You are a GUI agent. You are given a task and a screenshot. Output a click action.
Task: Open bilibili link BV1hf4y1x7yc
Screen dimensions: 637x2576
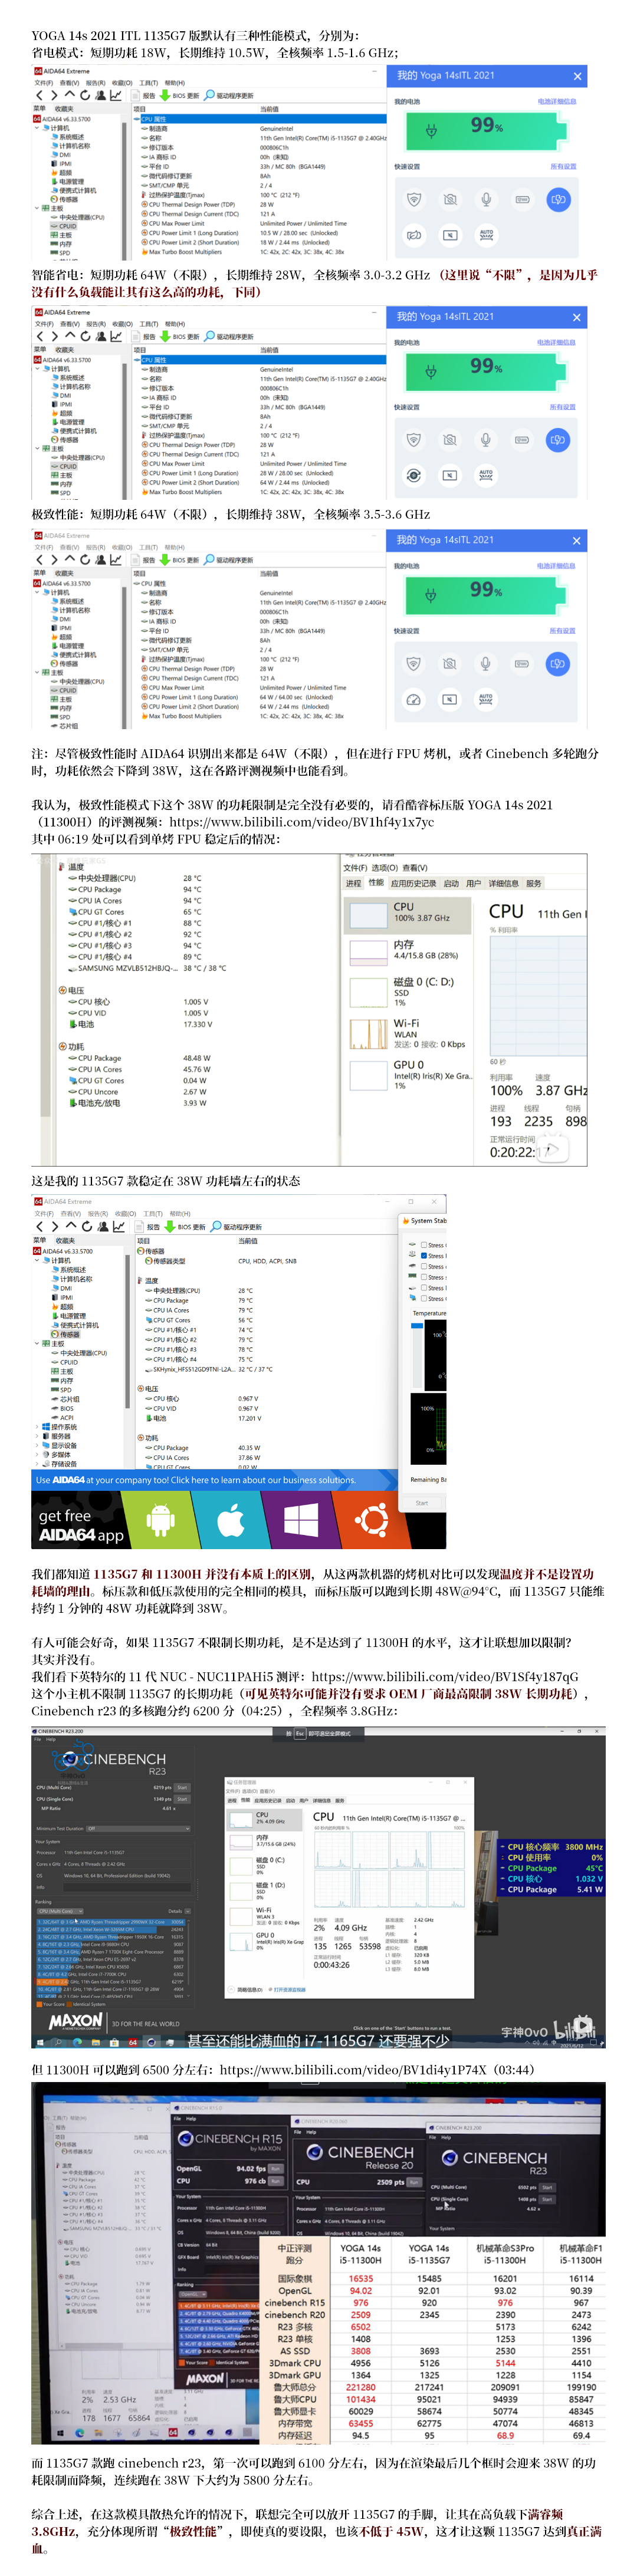(x=302, y=822)
